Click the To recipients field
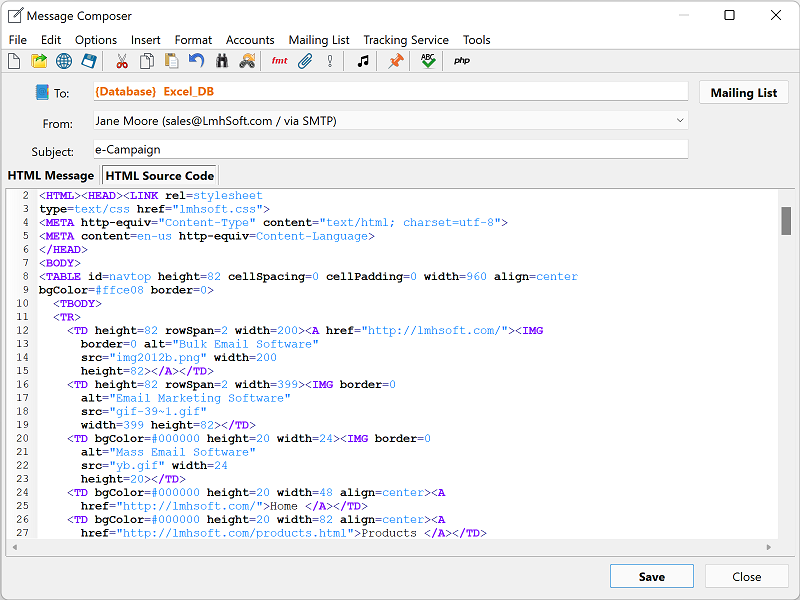This screenshot has width=800, height=600. (391, 92)
